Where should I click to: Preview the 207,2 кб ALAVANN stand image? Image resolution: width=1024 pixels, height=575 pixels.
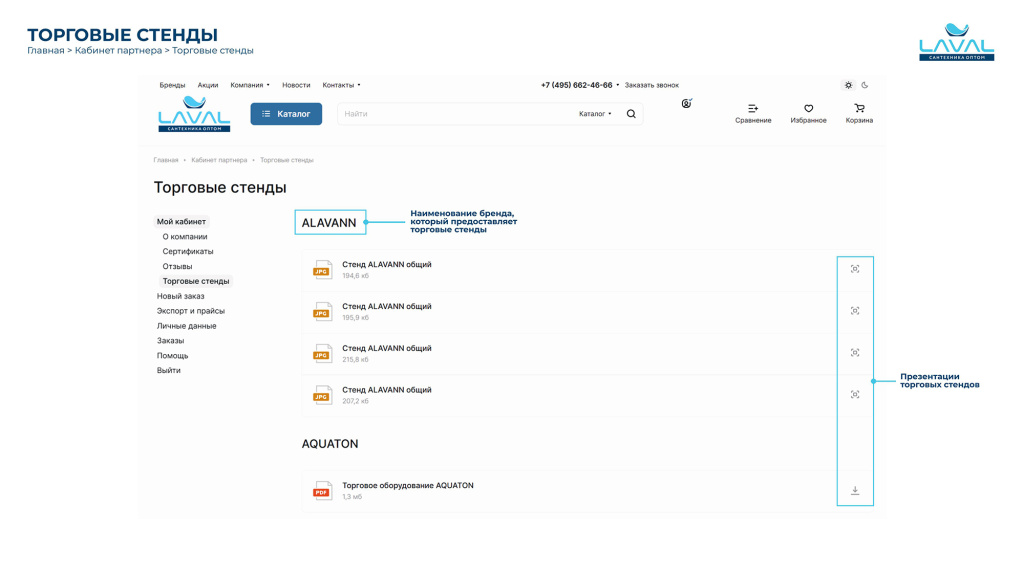coord(855,395)
